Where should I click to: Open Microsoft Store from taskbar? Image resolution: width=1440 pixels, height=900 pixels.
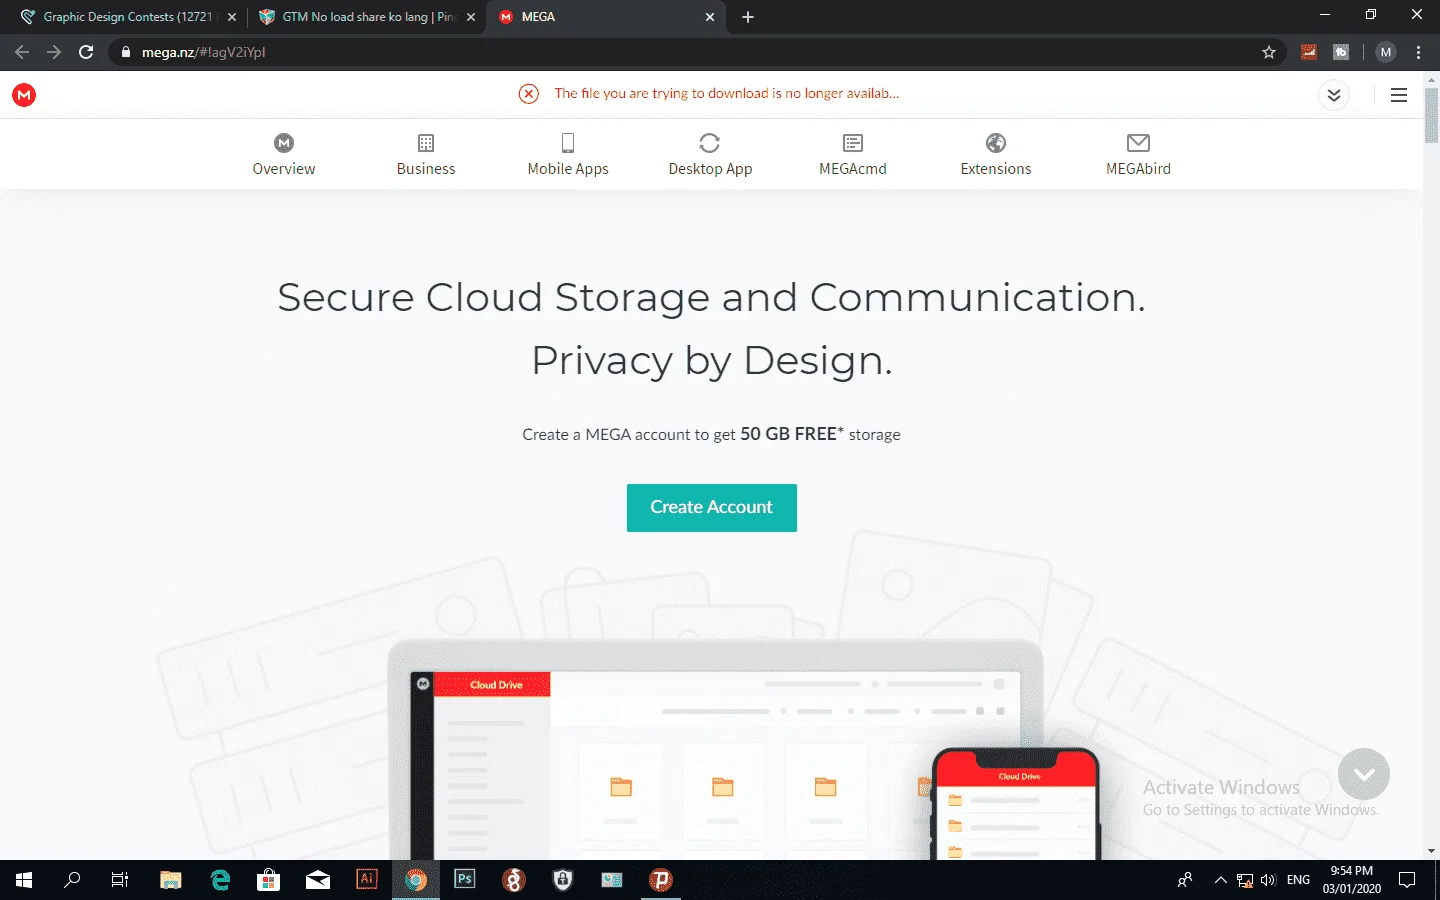pos(268,880)
